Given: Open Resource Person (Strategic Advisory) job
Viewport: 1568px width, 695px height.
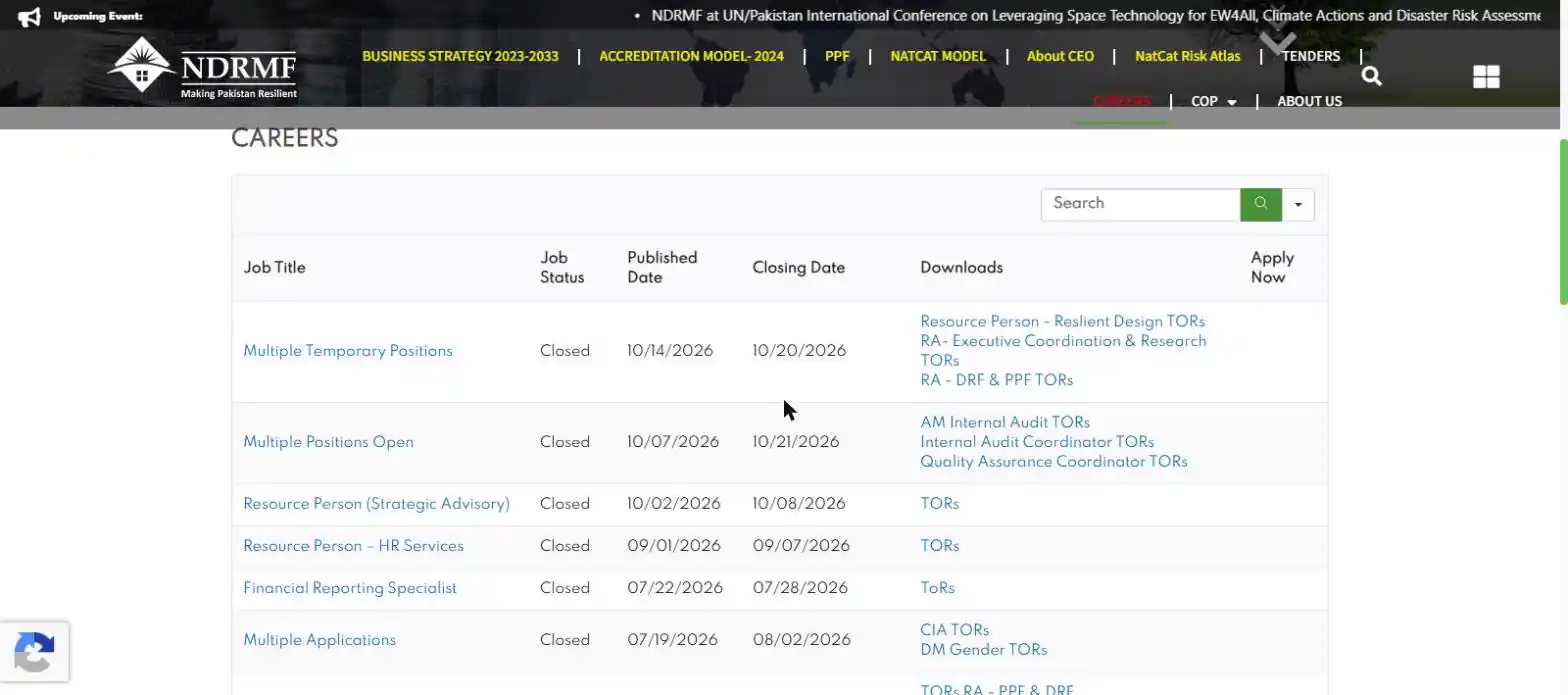Looking at the screenshot, I should 376,504.
